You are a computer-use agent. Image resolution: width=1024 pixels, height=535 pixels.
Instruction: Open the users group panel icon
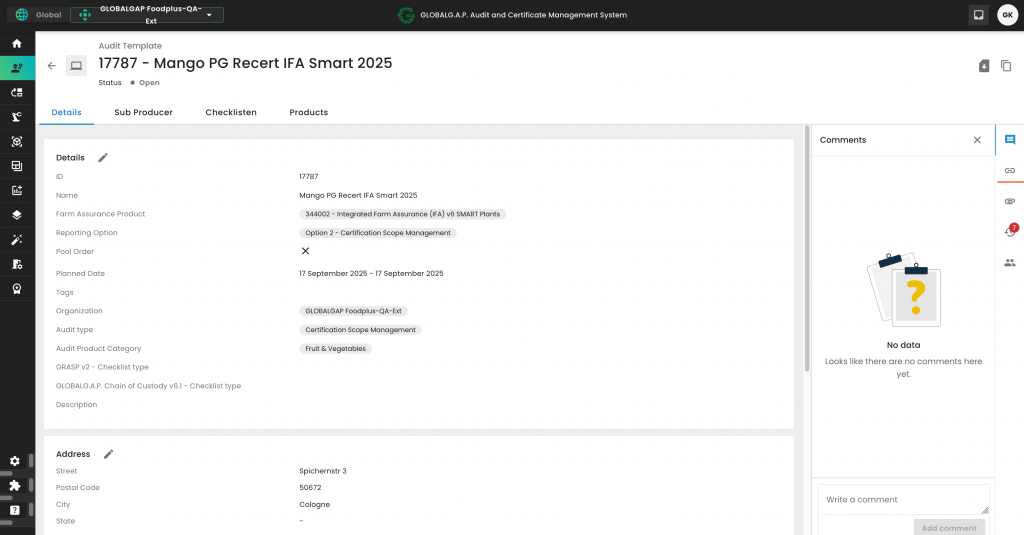click(1009, 262)
